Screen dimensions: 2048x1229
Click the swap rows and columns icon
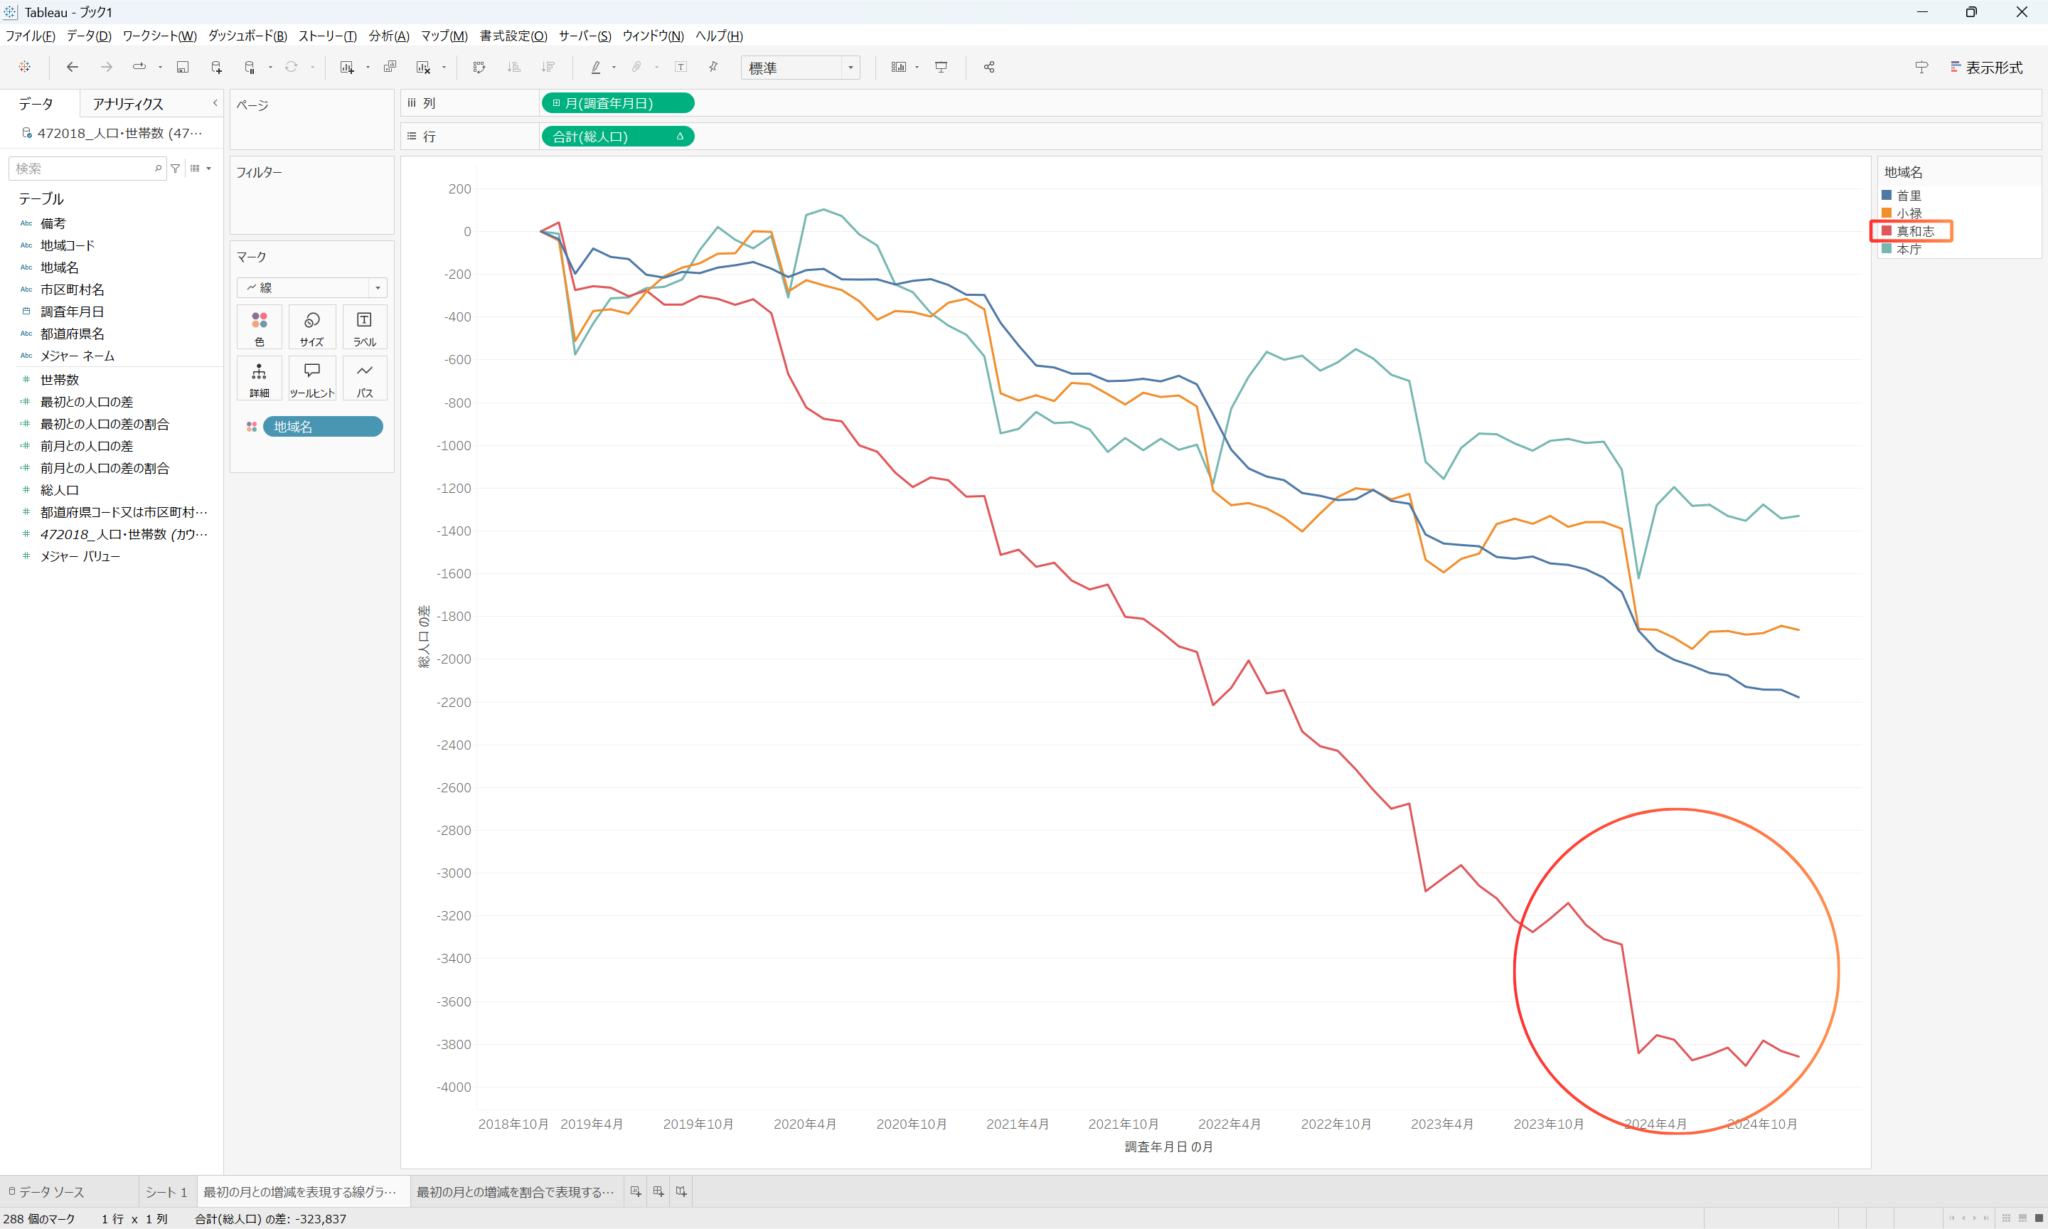479,67
